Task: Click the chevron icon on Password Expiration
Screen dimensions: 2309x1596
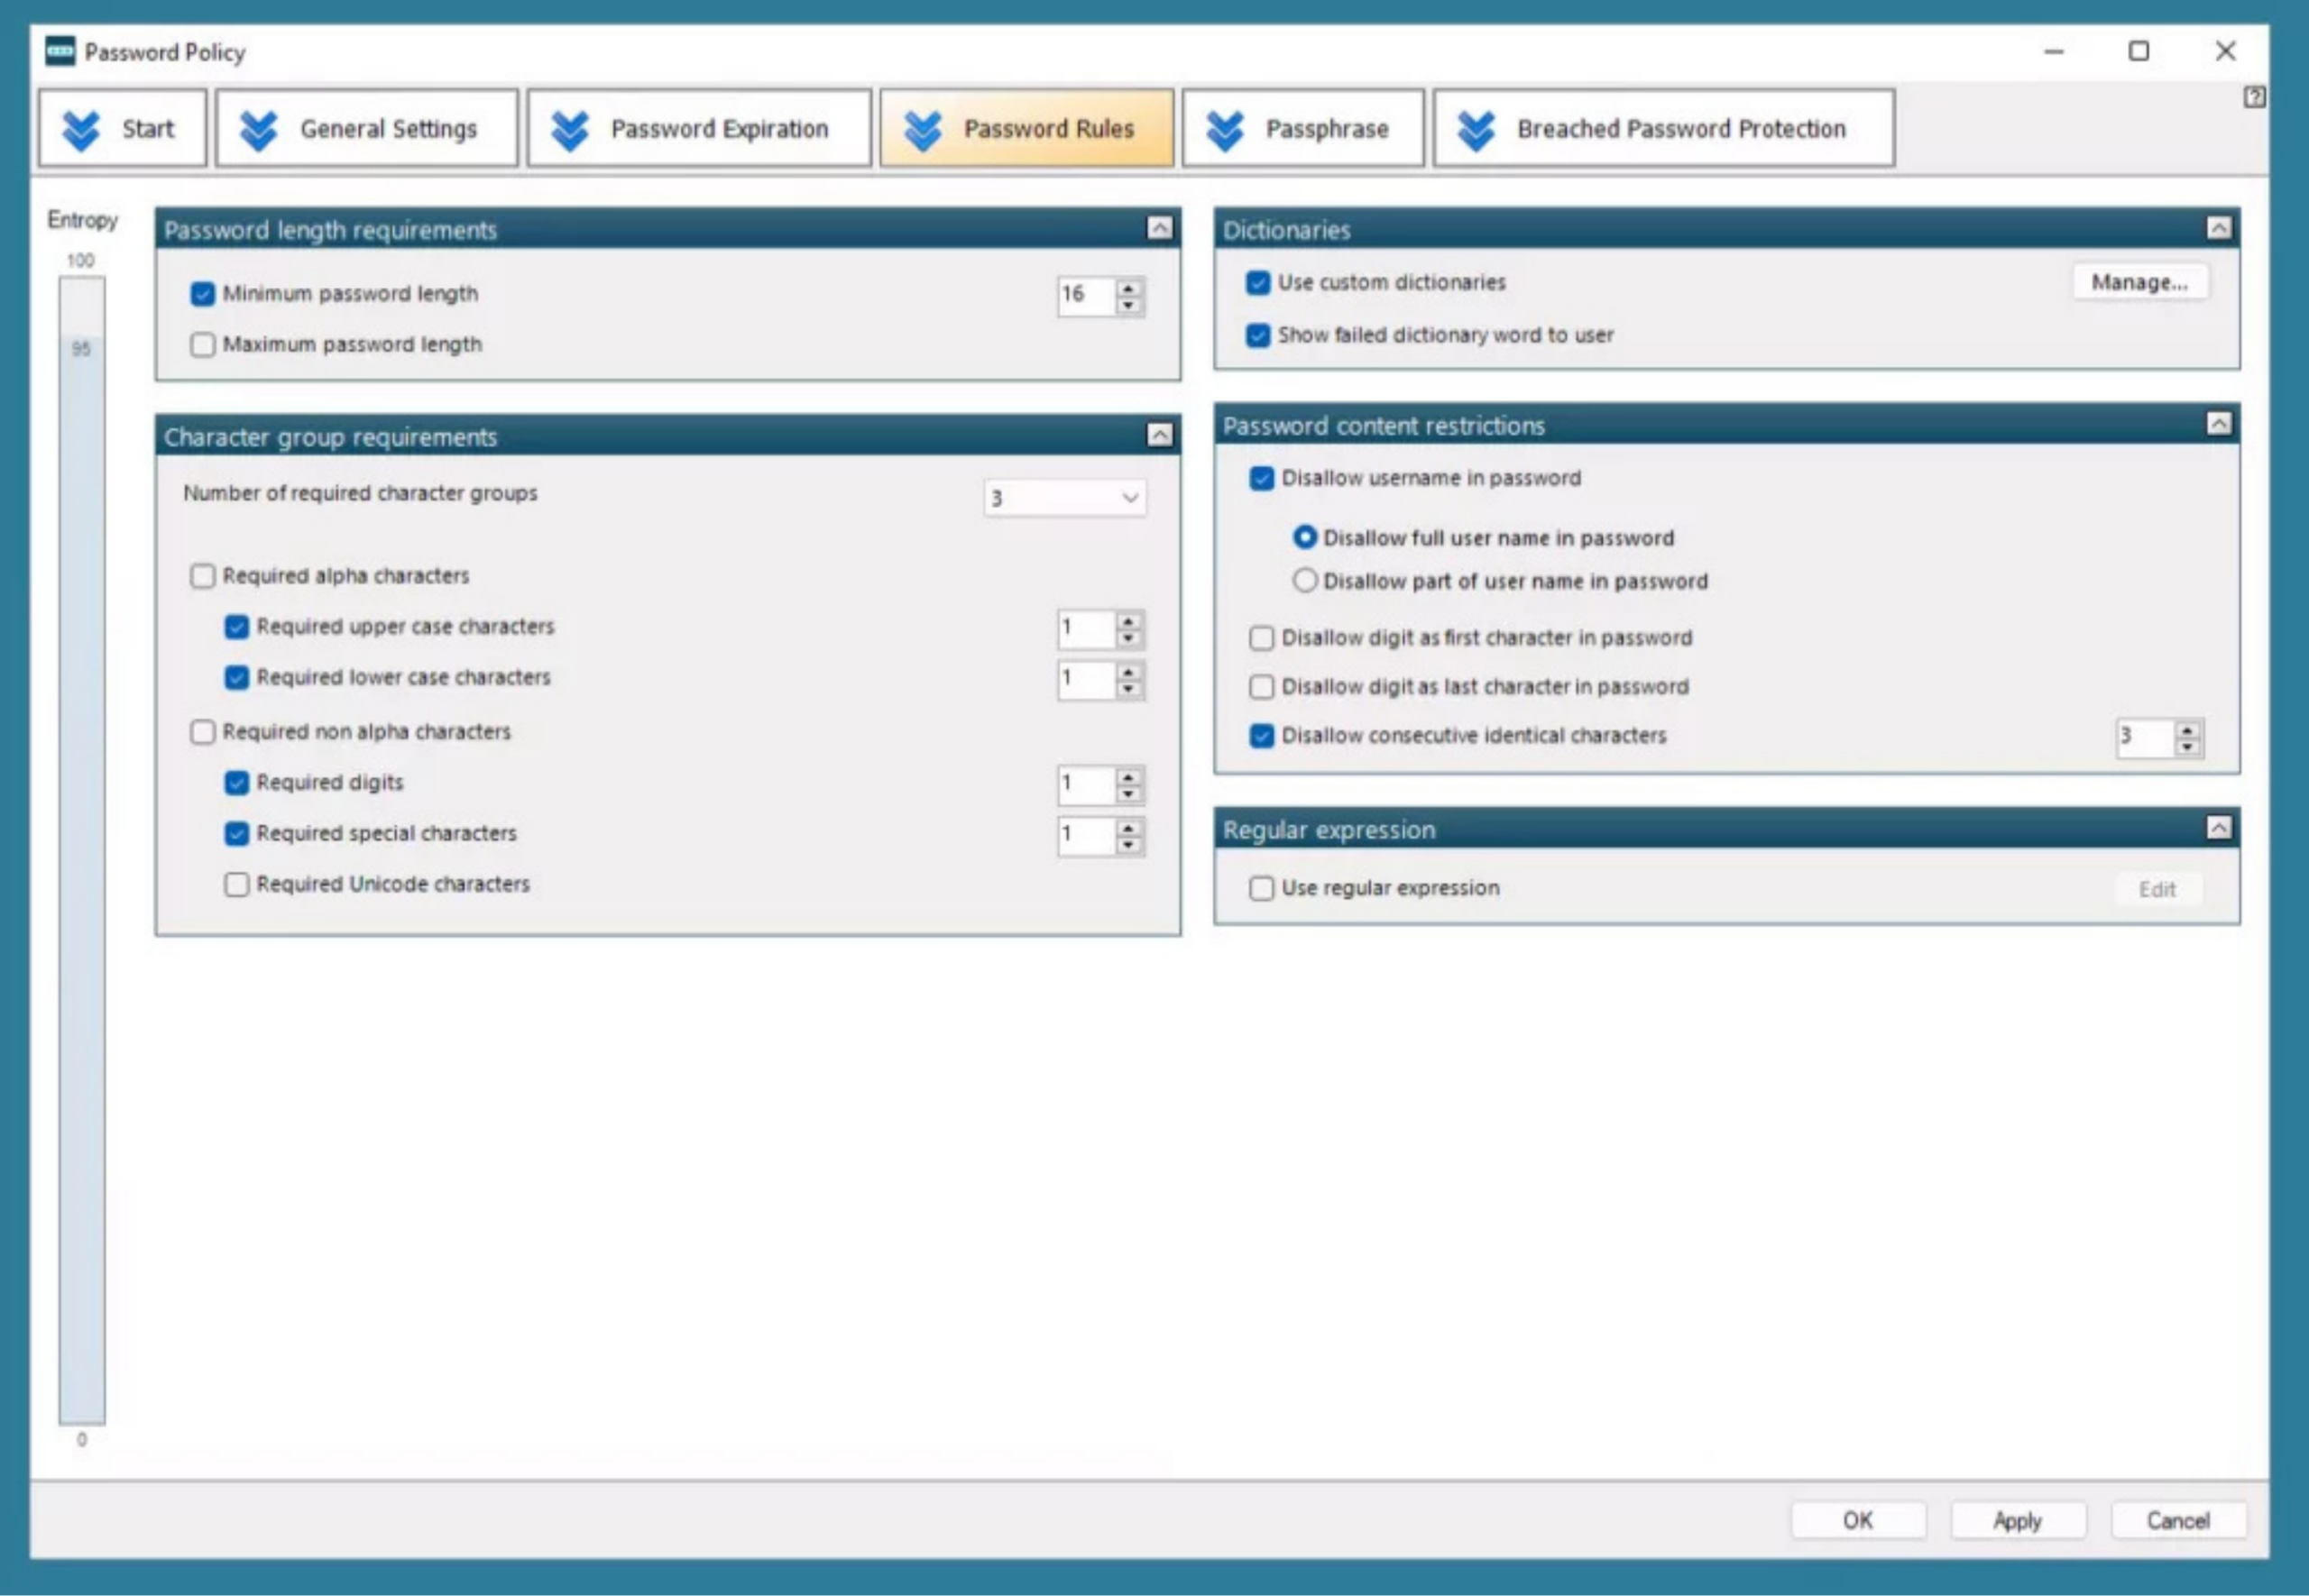Action: [572, 127]
